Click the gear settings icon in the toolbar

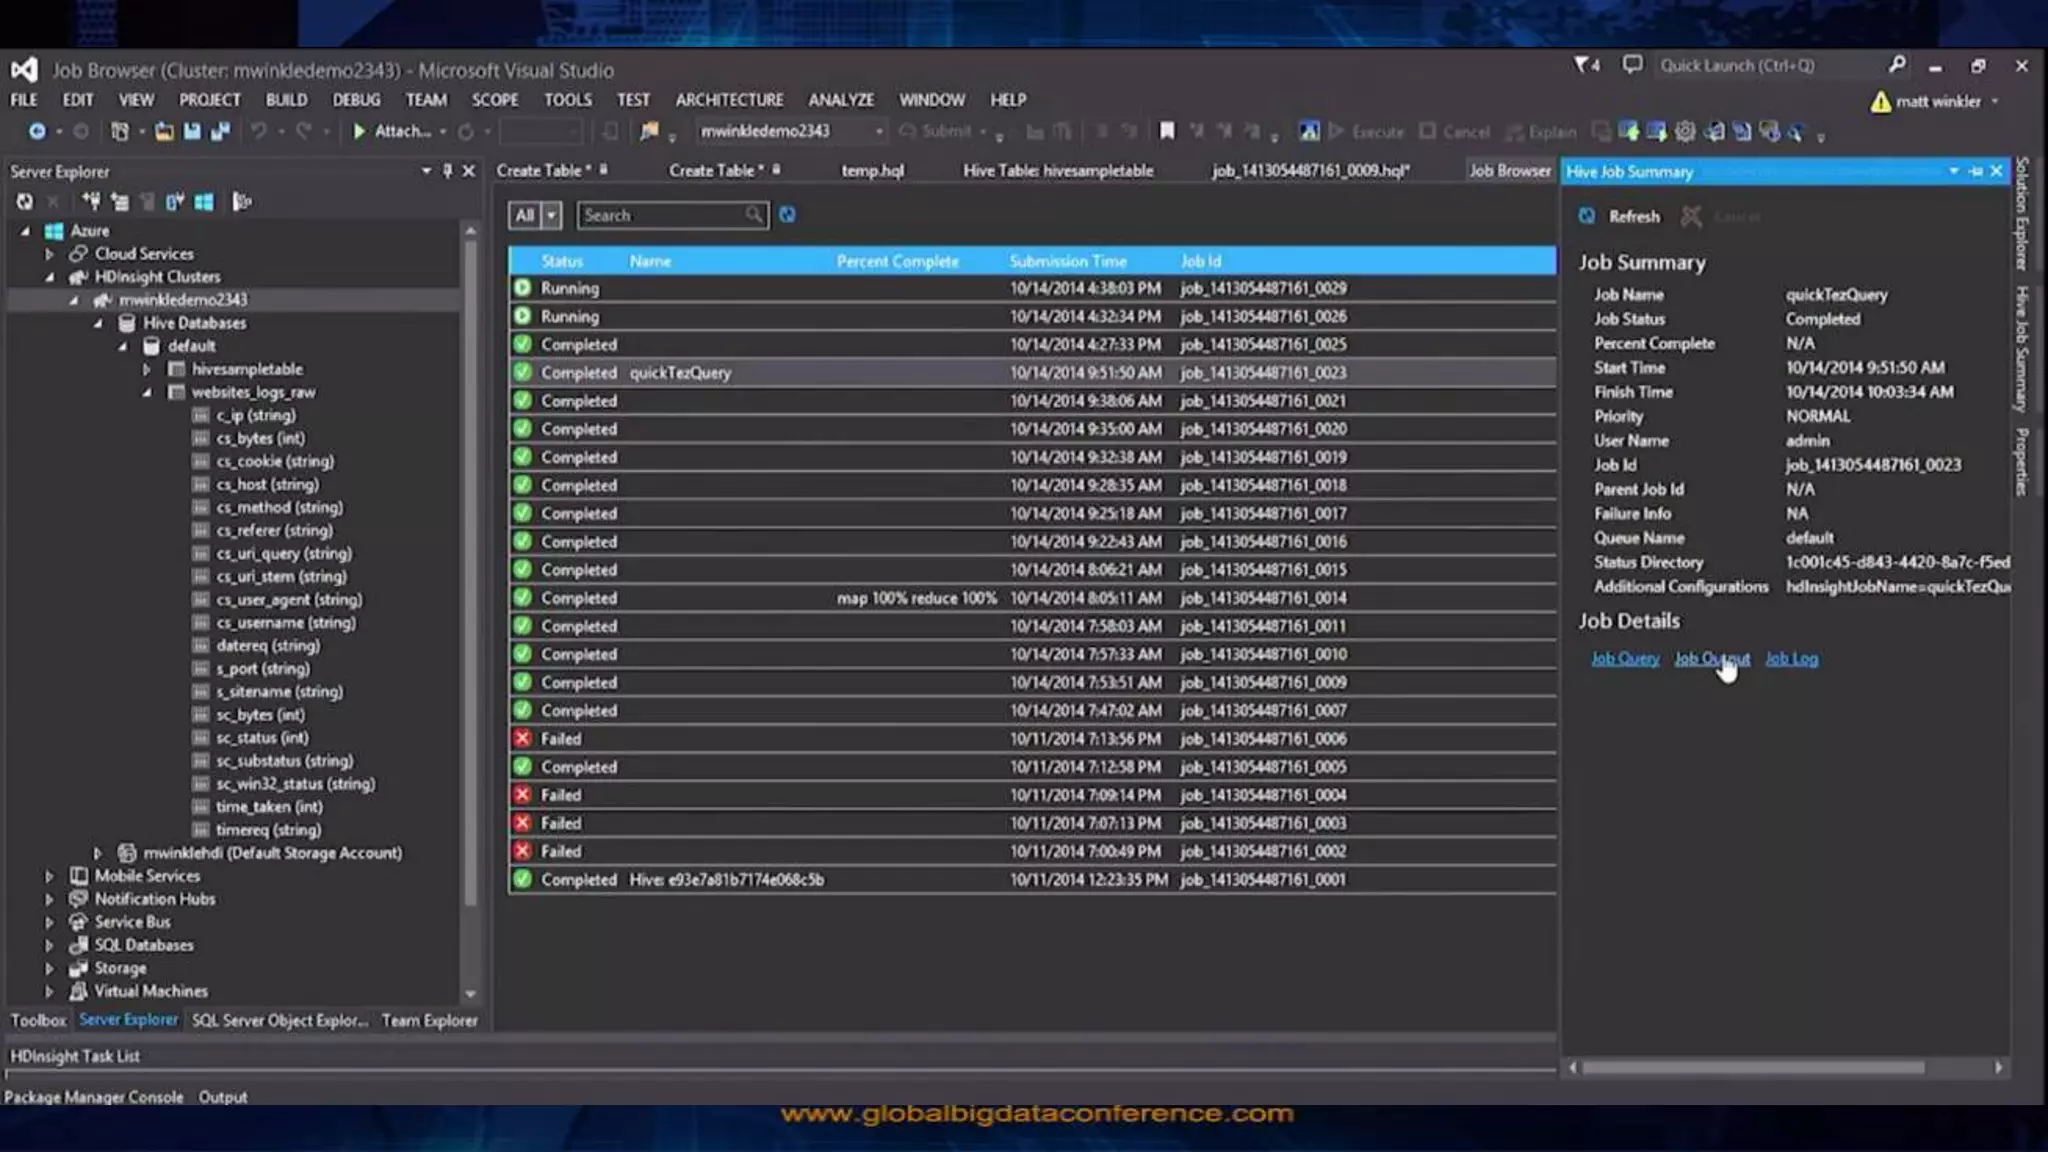pos(1685,131)
